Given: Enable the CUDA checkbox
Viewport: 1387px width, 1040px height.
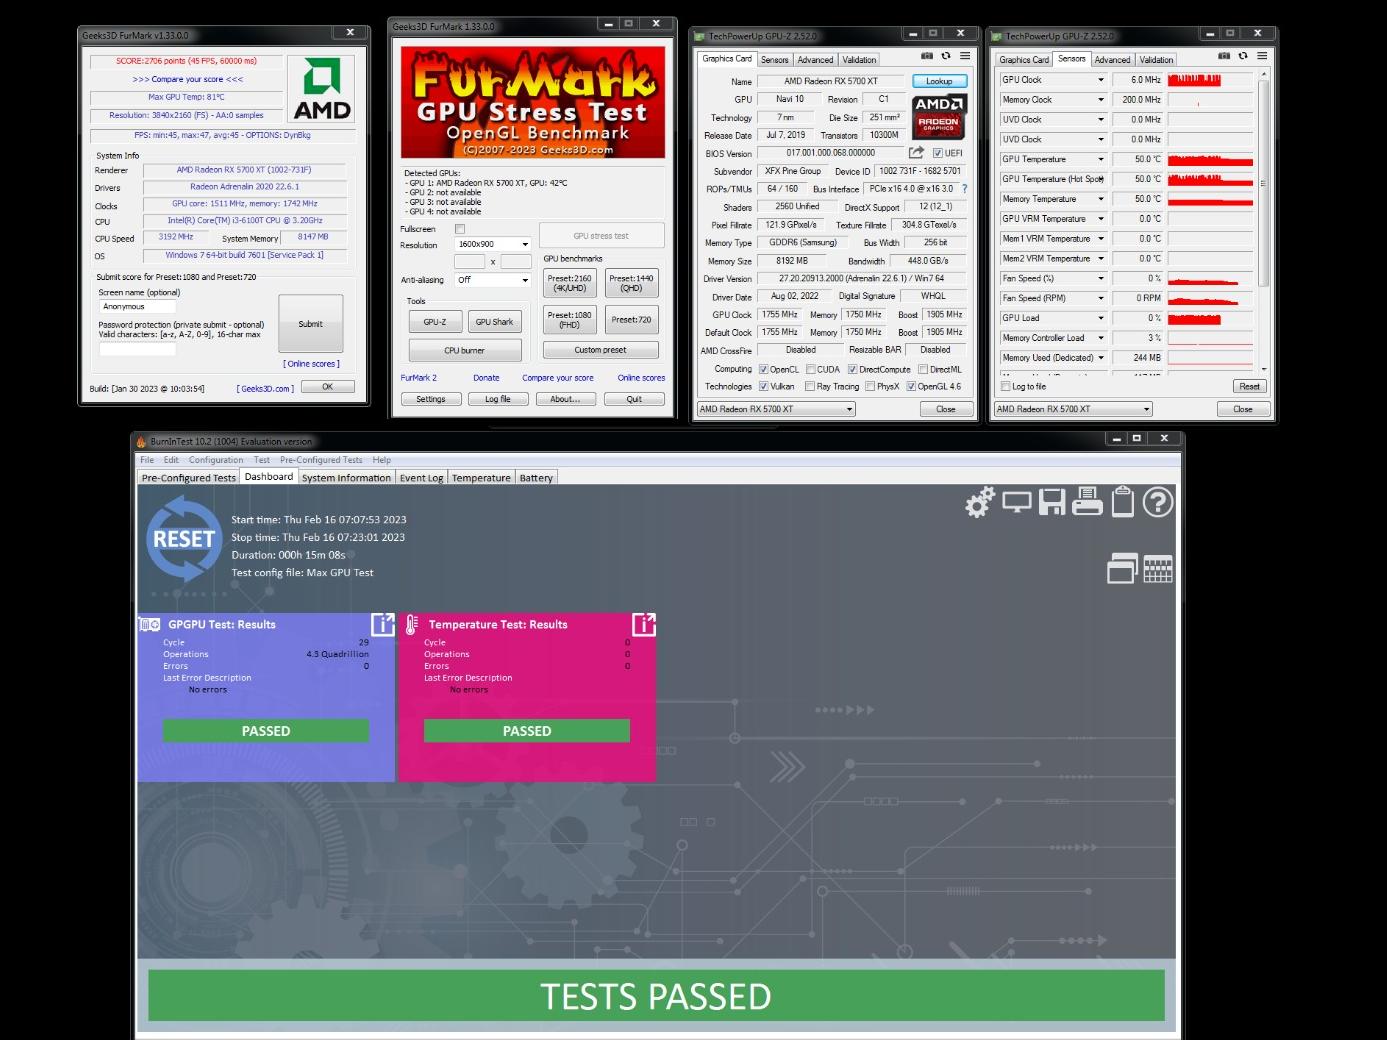Looking at the screenshot, I should point(811,369).
